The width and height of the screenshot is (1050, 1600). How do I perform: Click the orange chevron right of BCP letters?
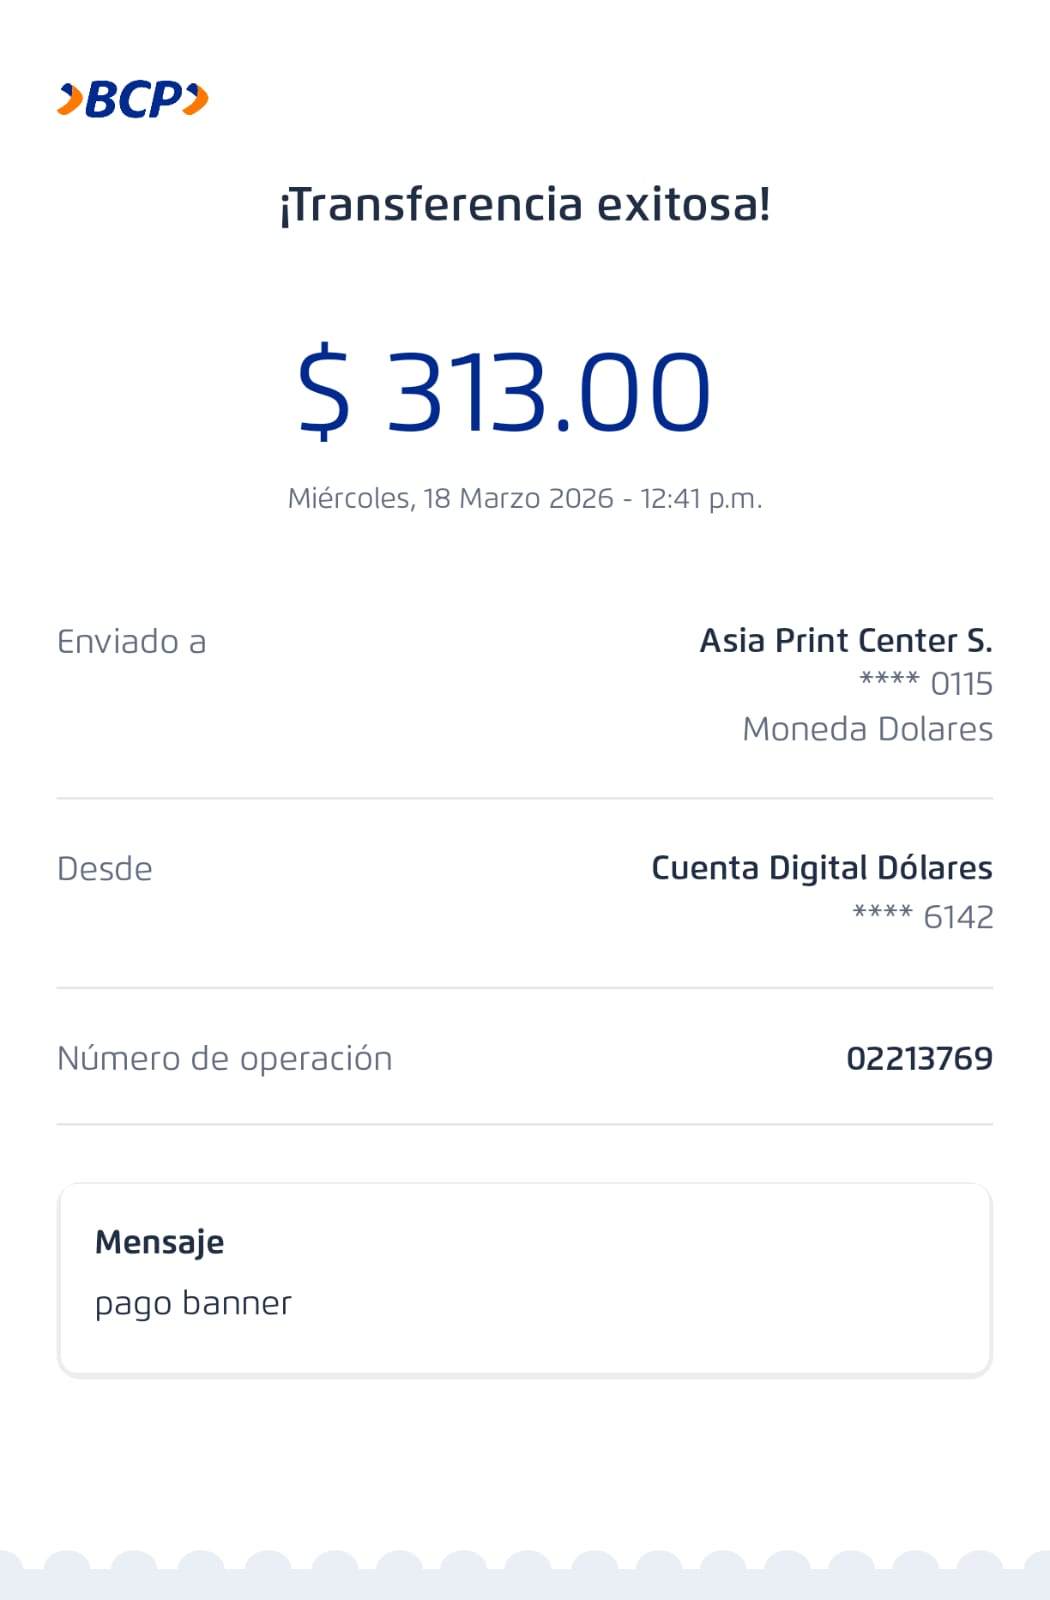(197, 100)
